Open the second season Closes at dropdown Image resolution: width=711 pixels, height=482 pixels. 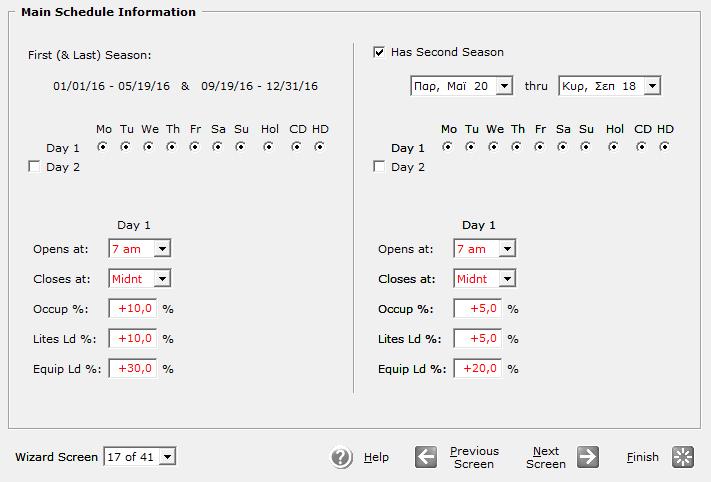485,278
